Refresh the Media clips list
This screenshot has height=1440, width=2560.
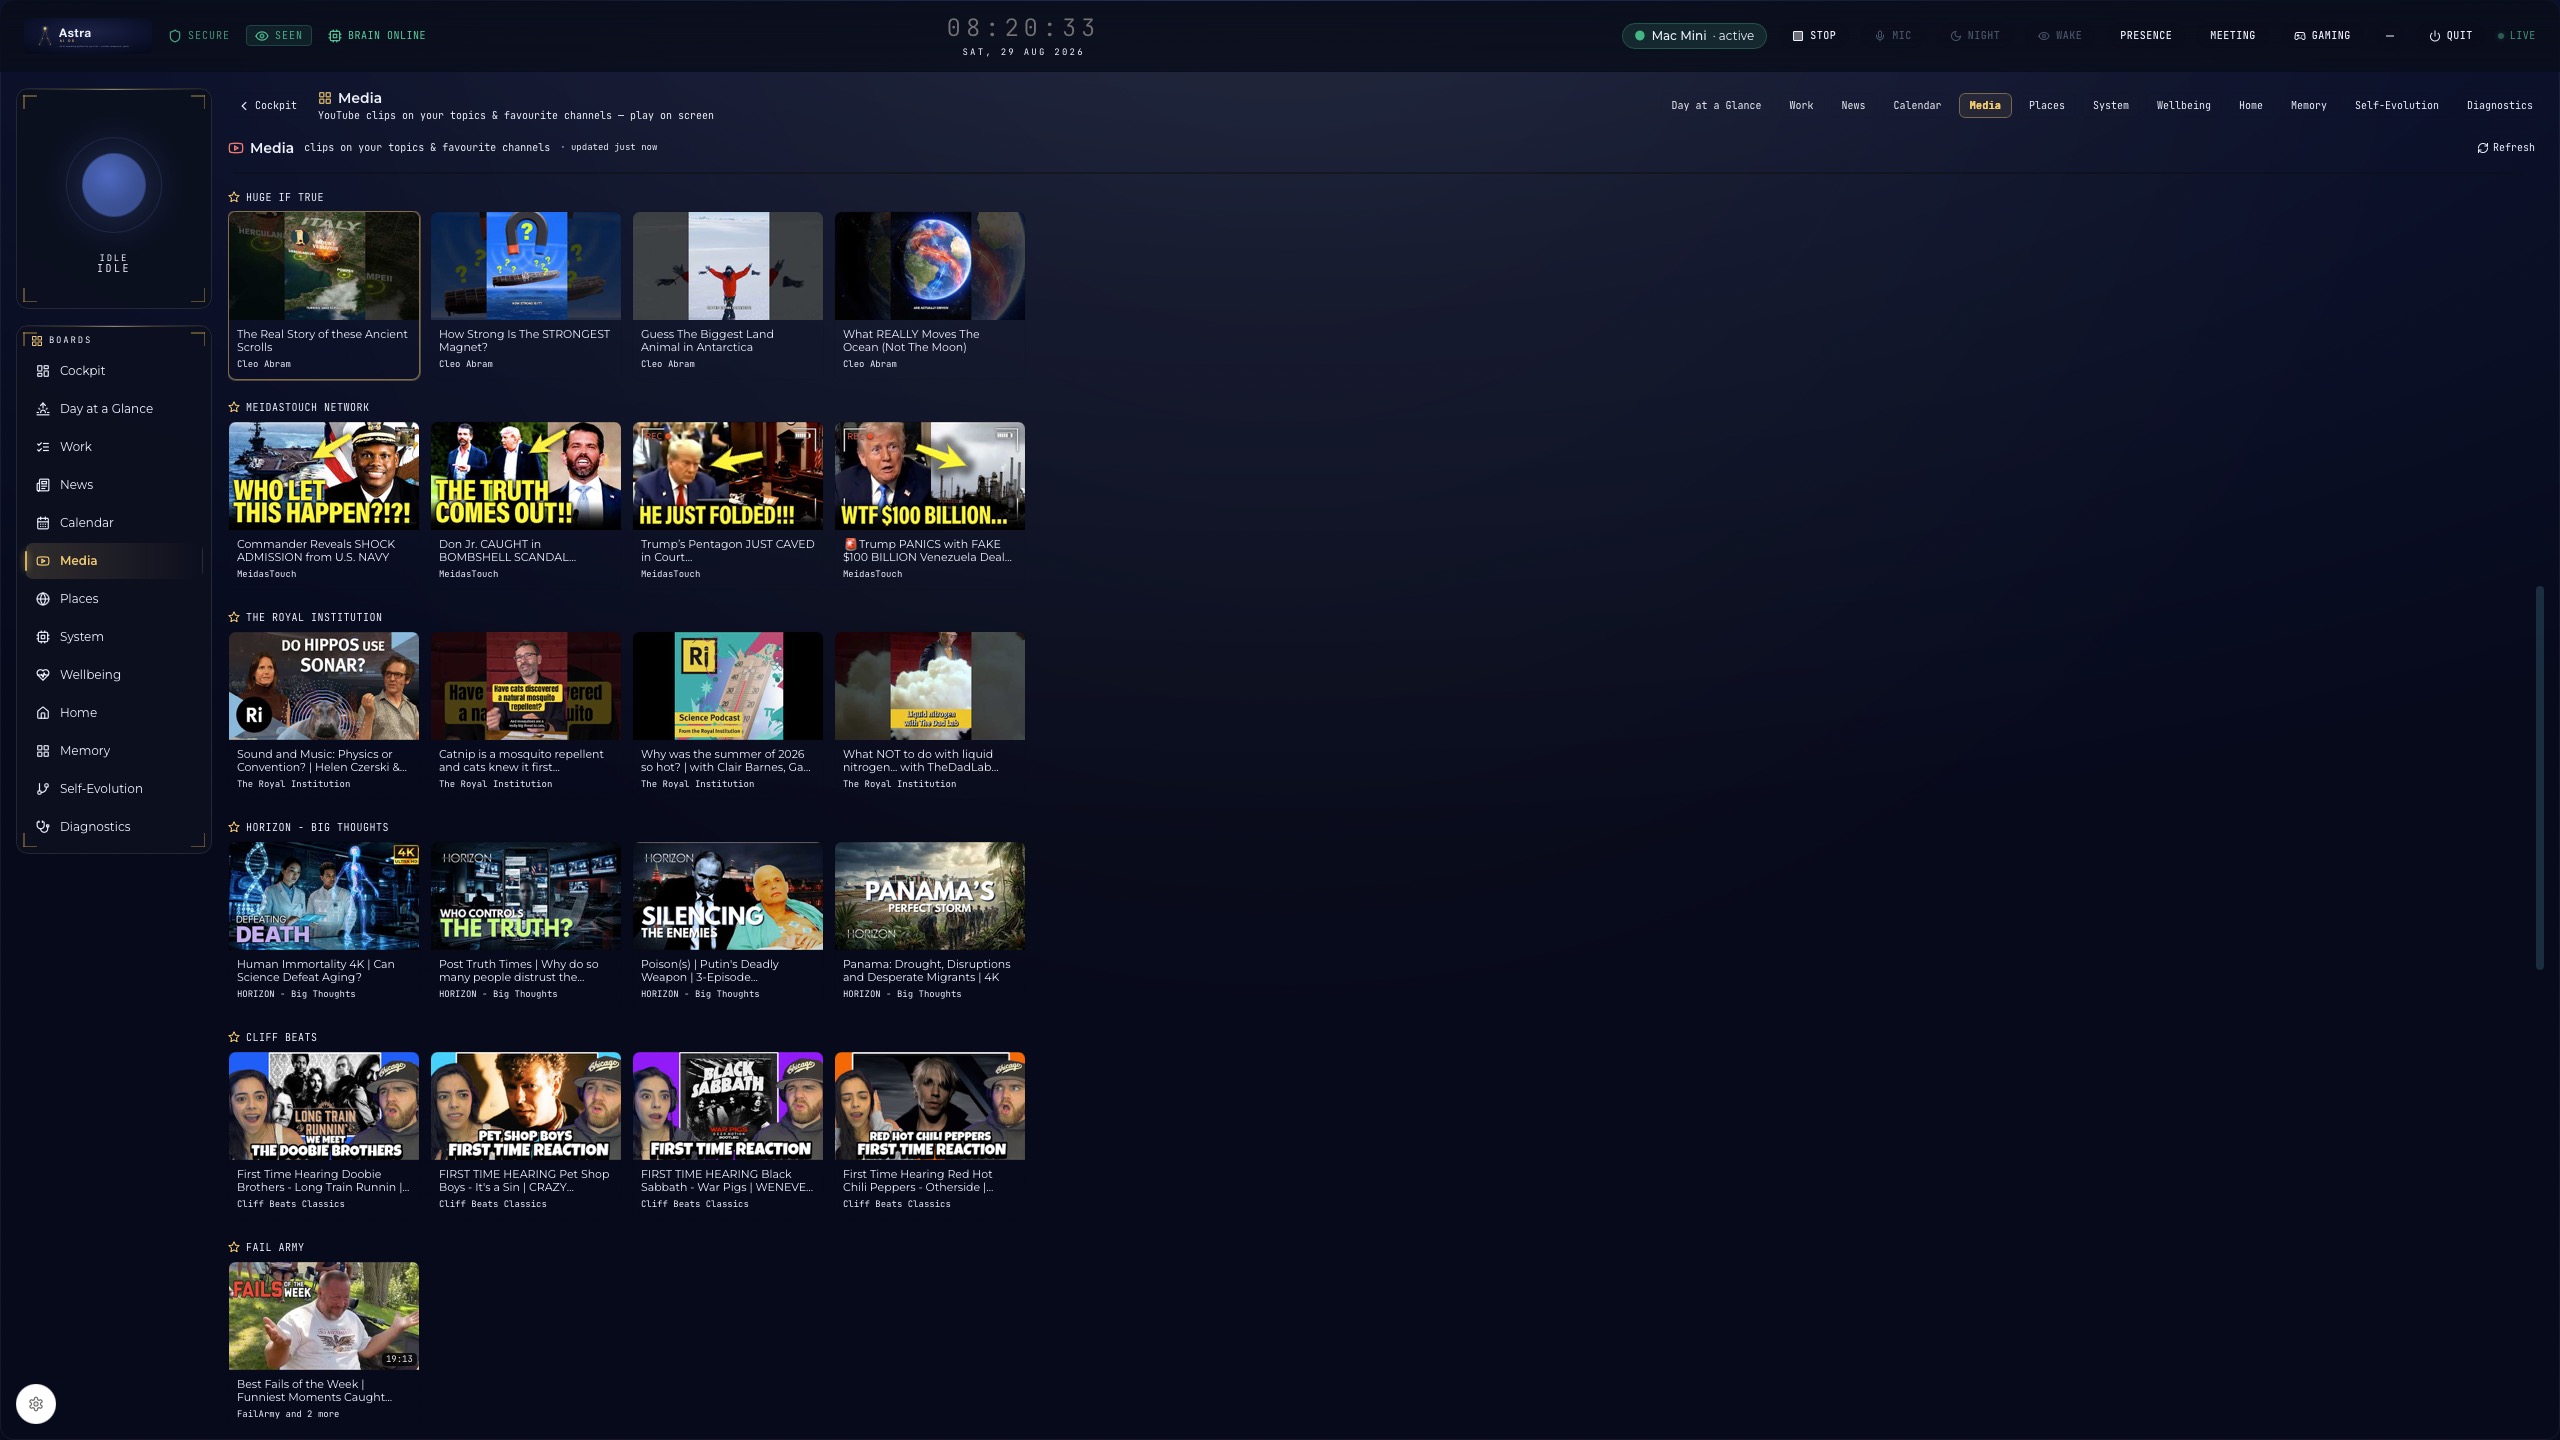tap(2506, 148)
